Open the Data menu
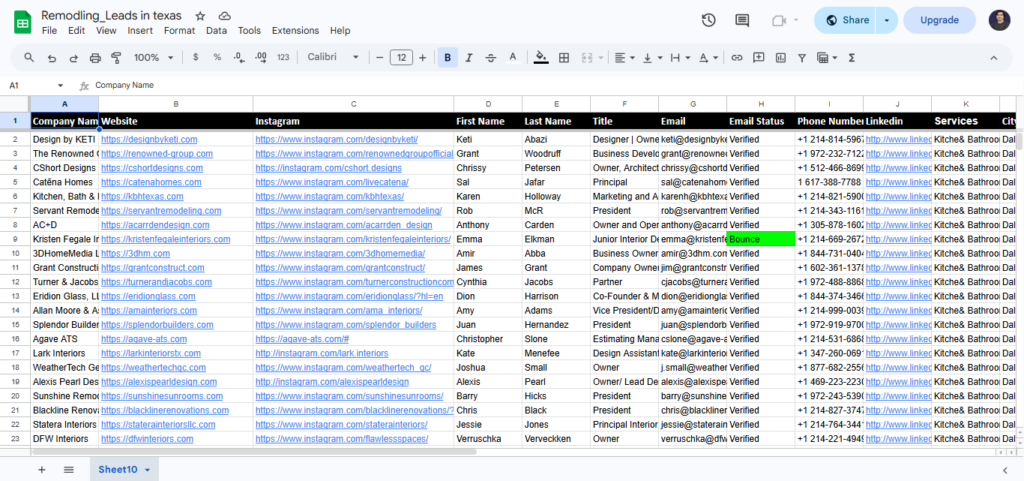The width and height of the screenshot is (1024, 481). (x=217, y=31)
